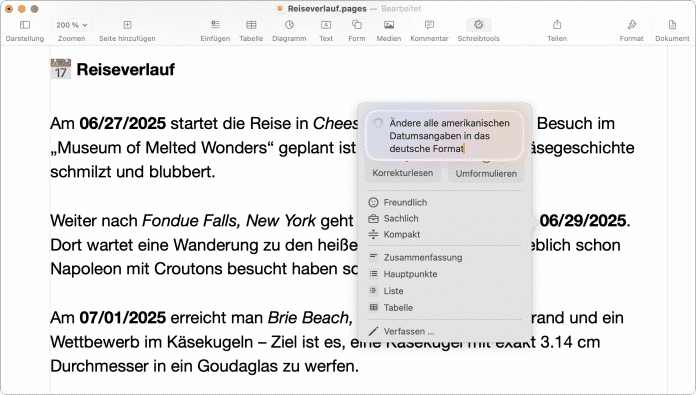Add a page with Seite hinzufügen

(x=127, y=30)
